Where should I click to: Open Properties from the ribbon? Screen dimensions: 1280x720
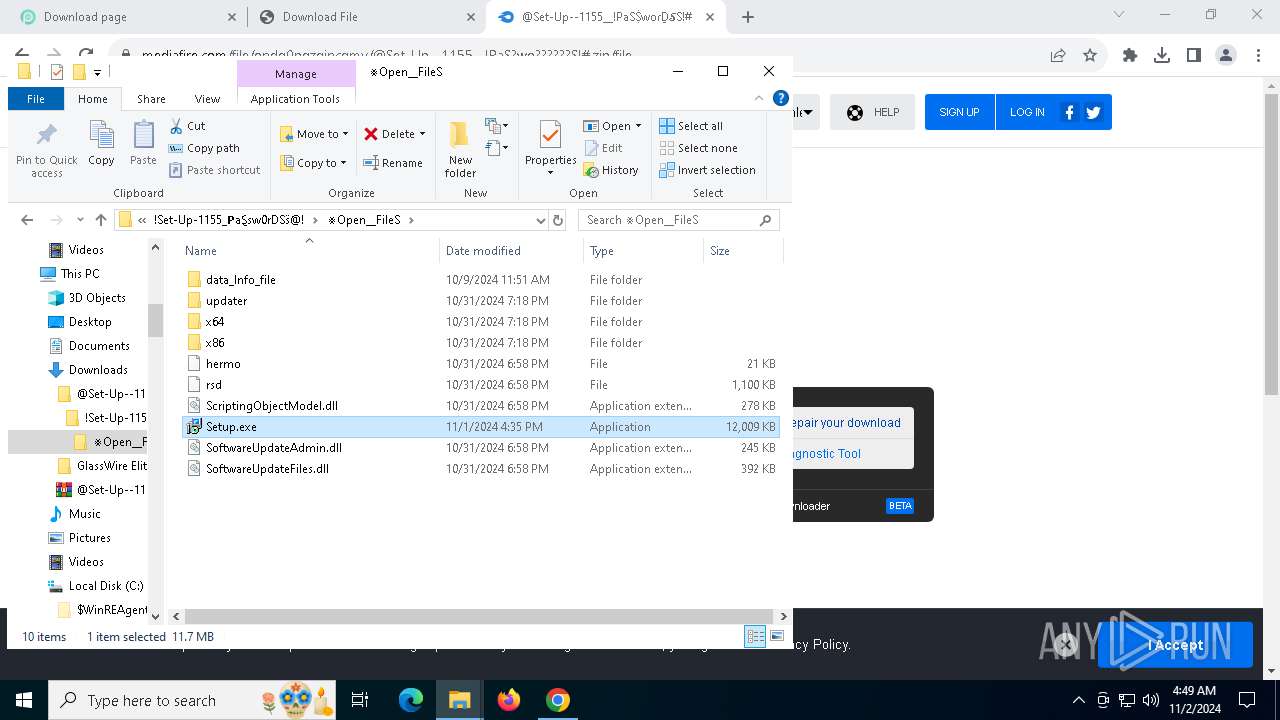[x=550, y=148]
